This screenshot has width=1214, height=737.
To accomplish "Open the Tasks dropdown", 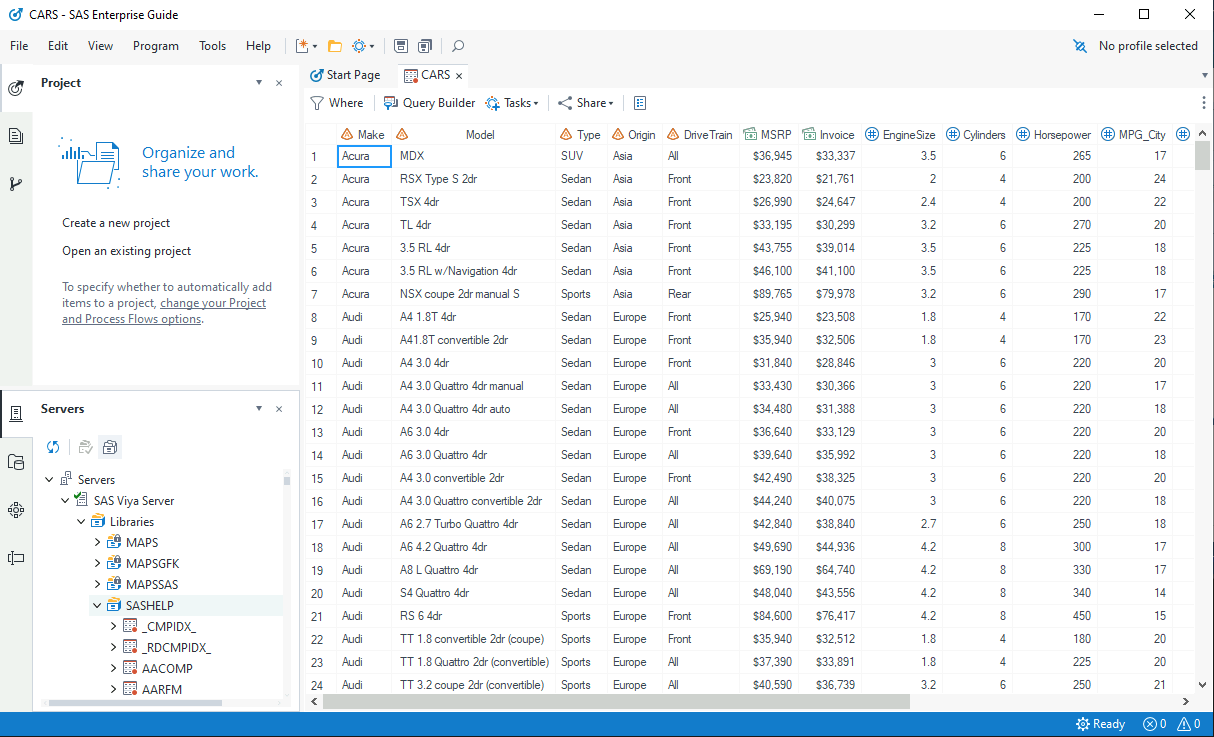I will coord(512,103).
